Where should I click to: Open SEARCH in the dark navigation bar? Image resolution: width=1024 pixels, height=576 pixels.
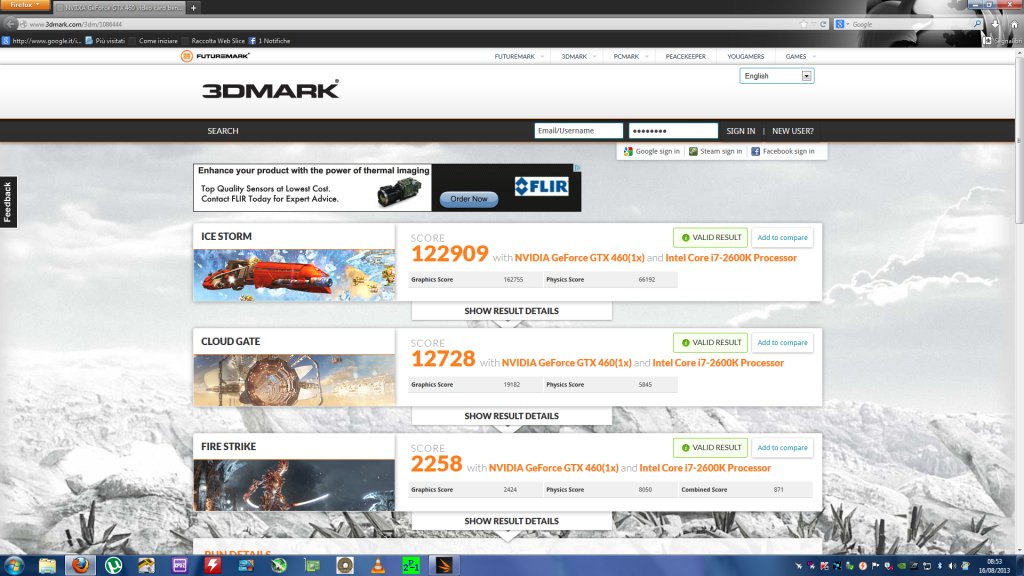pos(223,131)
